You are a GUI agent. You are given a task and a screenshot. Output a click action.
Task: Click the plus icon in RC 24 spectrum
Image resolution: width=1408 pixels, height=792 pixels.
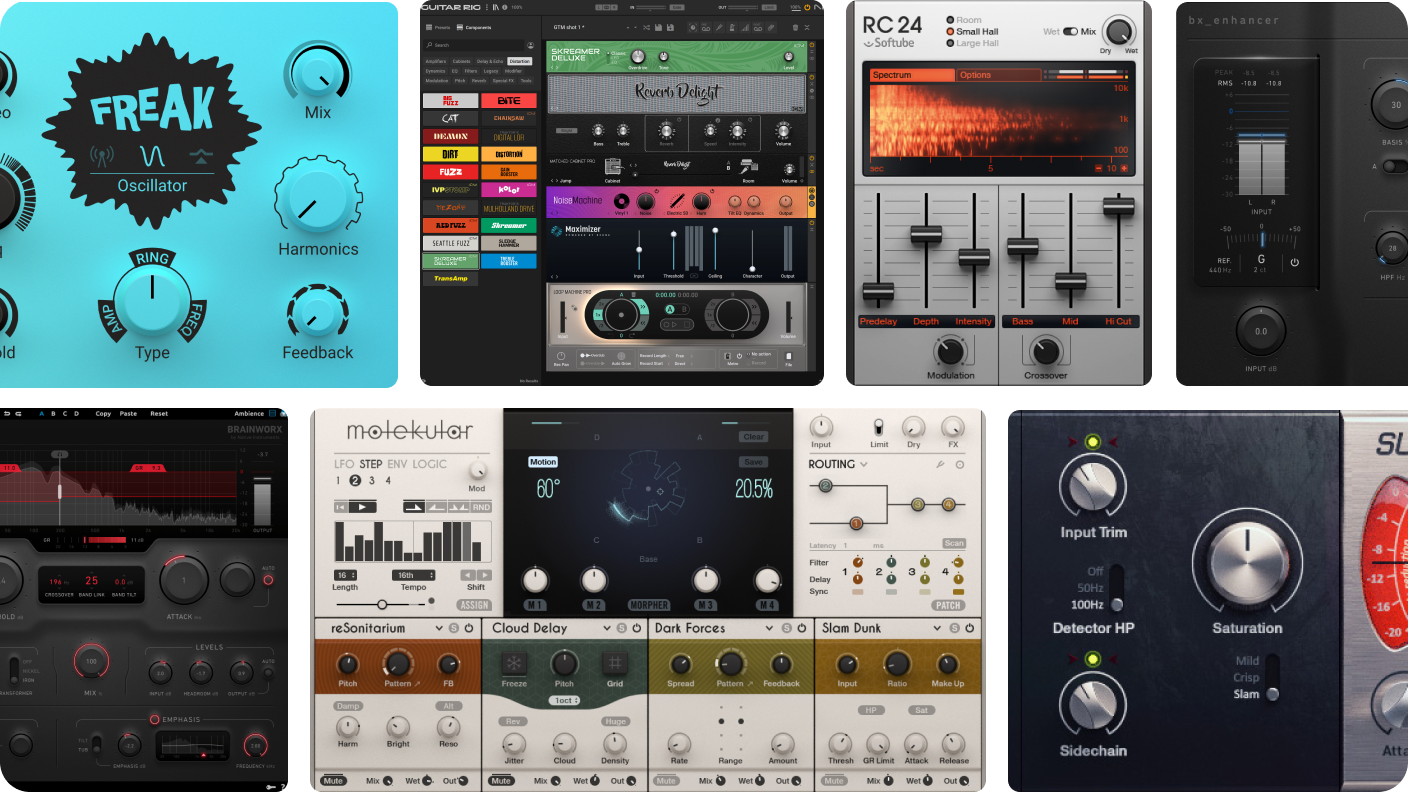point(1123,168)
